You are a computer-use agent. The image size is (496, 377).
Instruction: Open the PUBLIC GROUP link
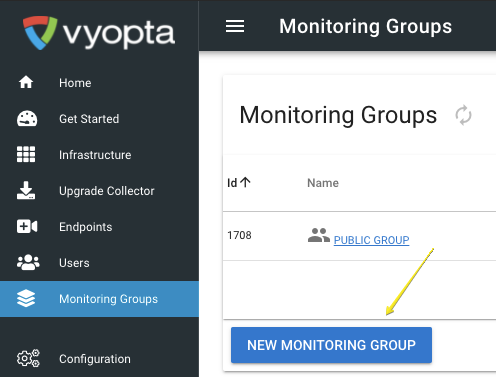click(x=371, y=240)
